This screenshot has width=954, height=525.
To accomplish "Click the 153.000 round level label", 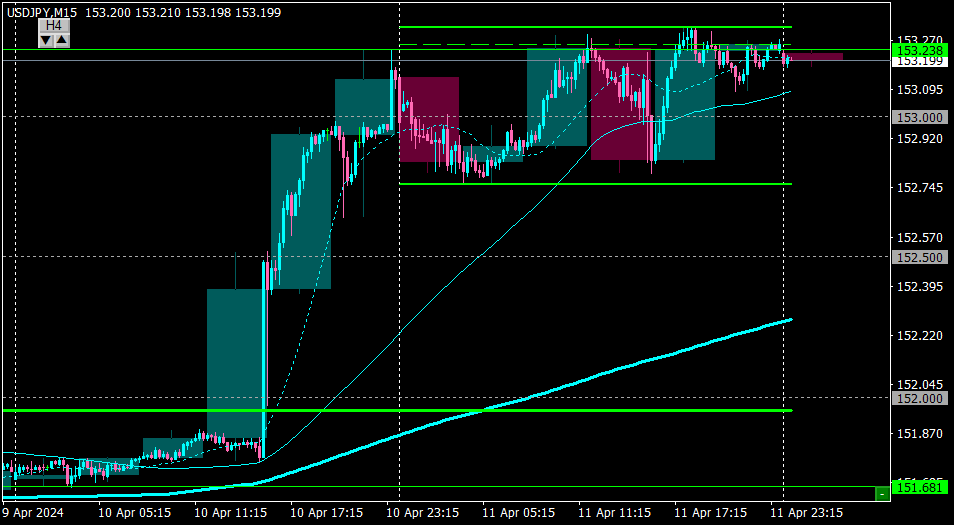I will click(x=920, y=117).
